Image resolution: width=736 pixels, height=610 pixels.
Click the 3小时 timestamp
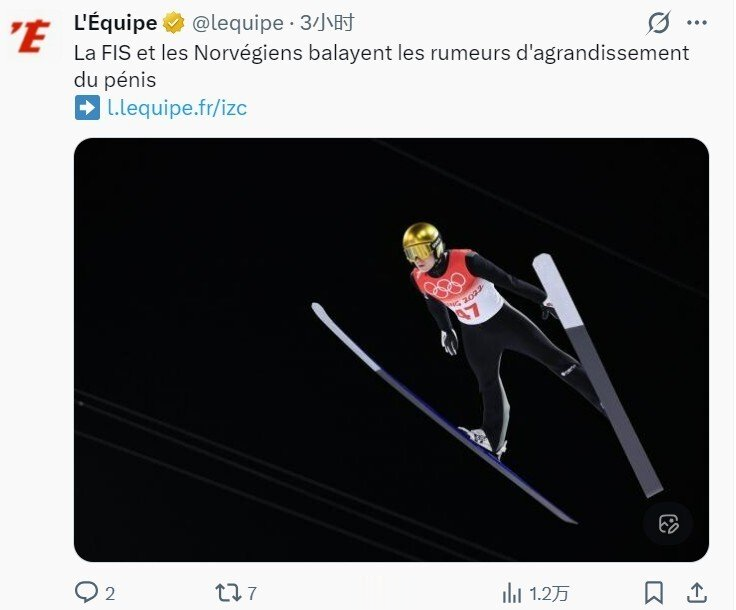[x=327, y=23]
